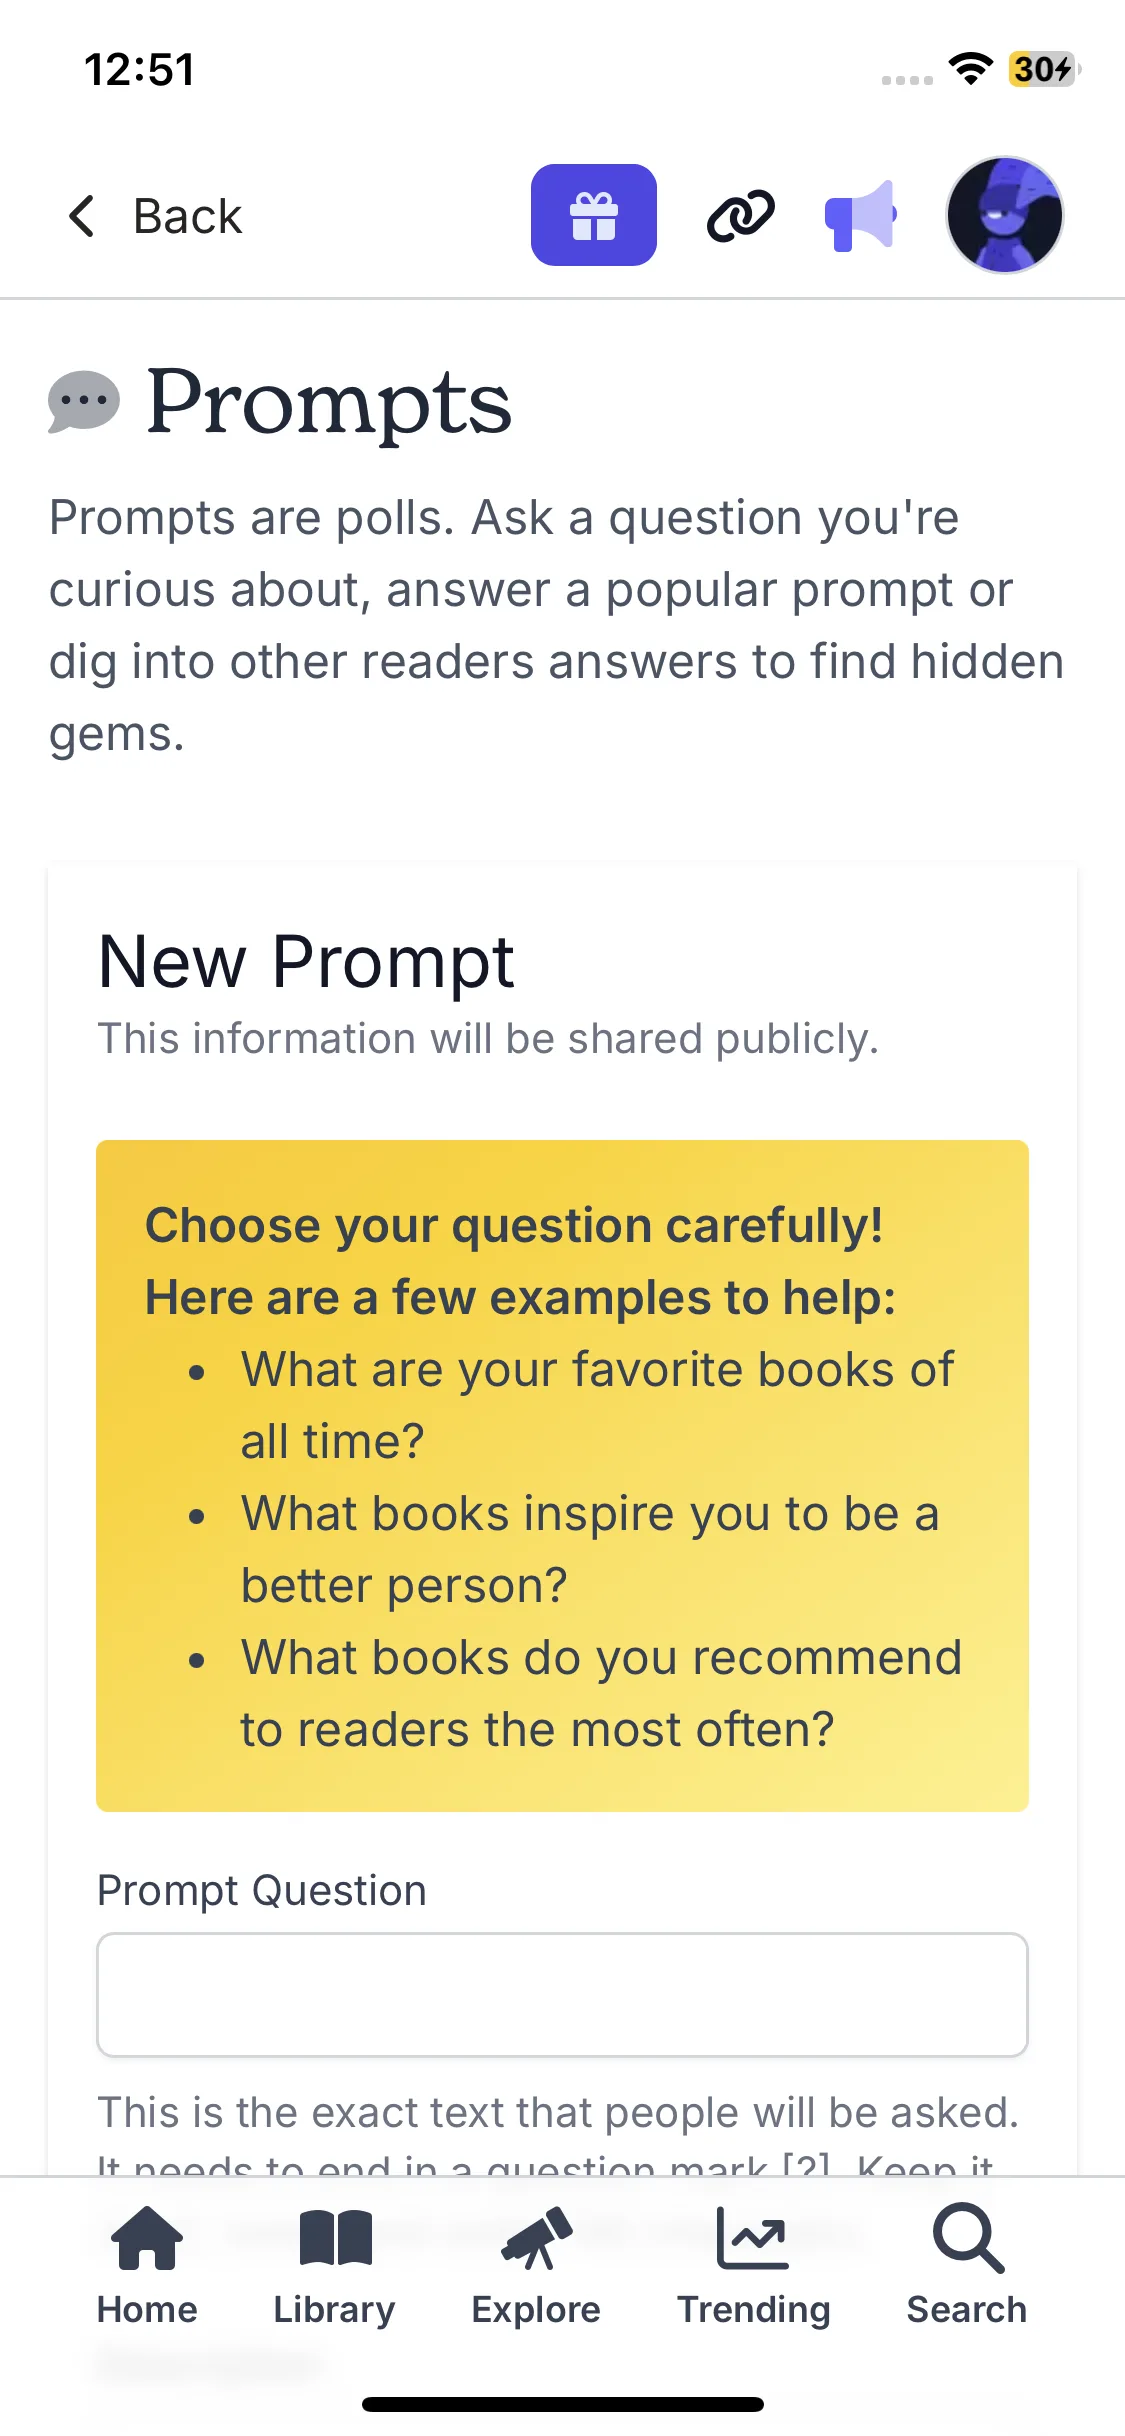This screenshot has width=1125, height=2436.
Task: Click the chain link icon
Action: click(740, 215)
